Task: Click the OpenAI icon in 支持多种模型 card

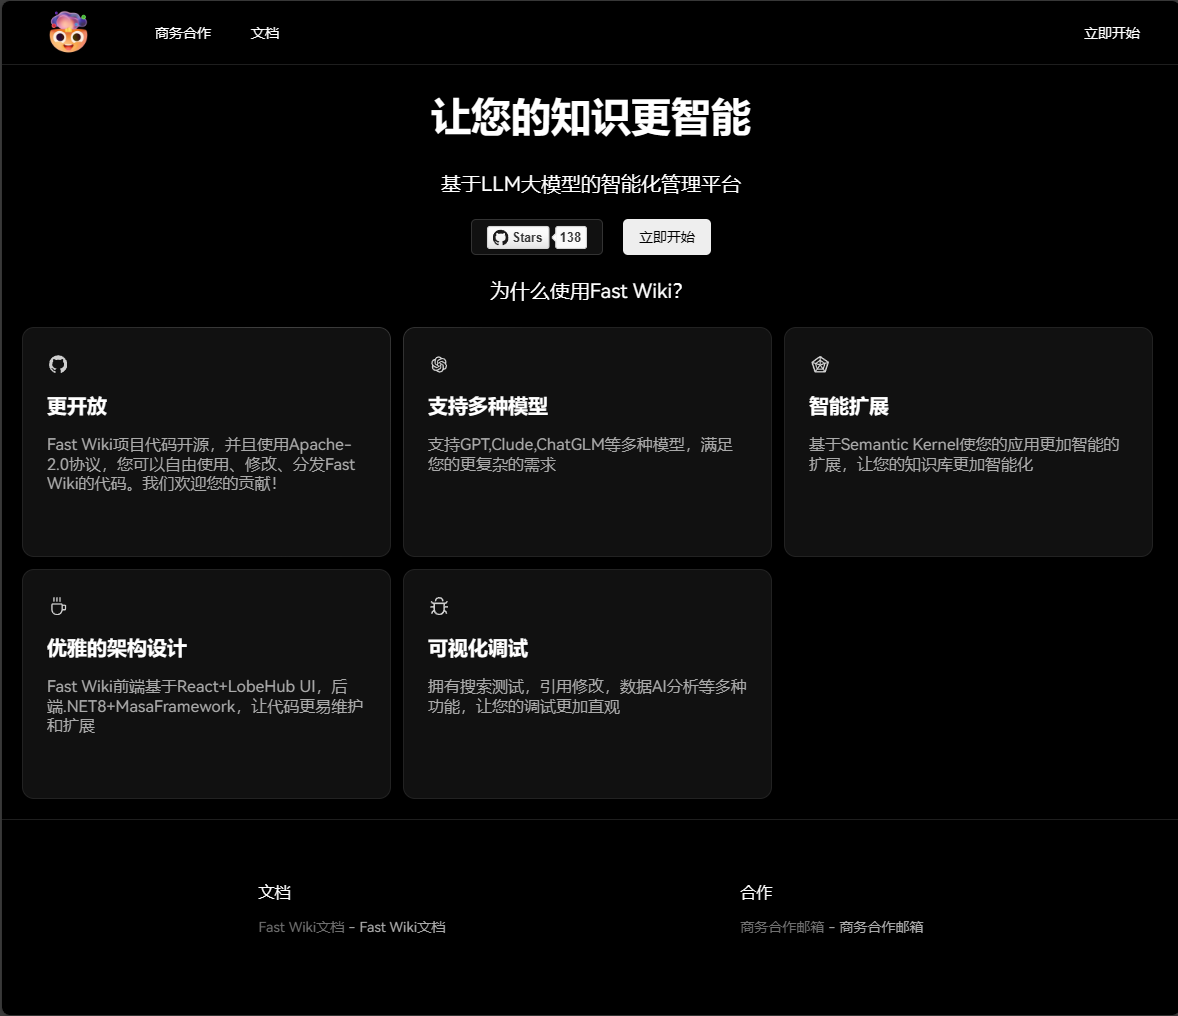Action: point(439,364)
